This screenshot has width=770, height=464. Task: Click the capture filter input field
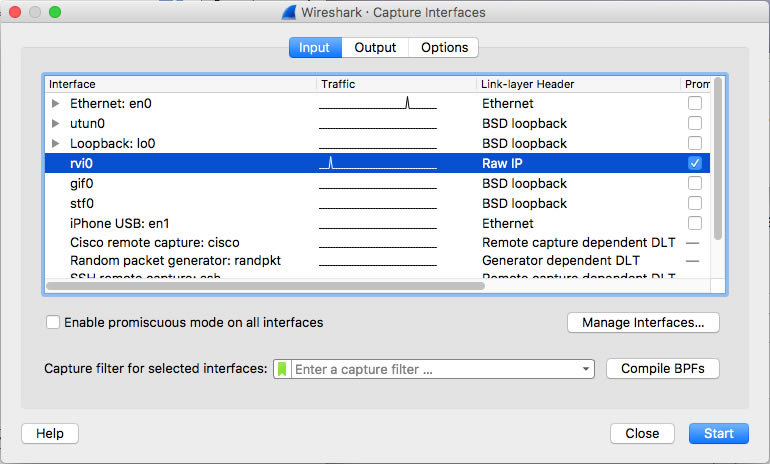434,369
